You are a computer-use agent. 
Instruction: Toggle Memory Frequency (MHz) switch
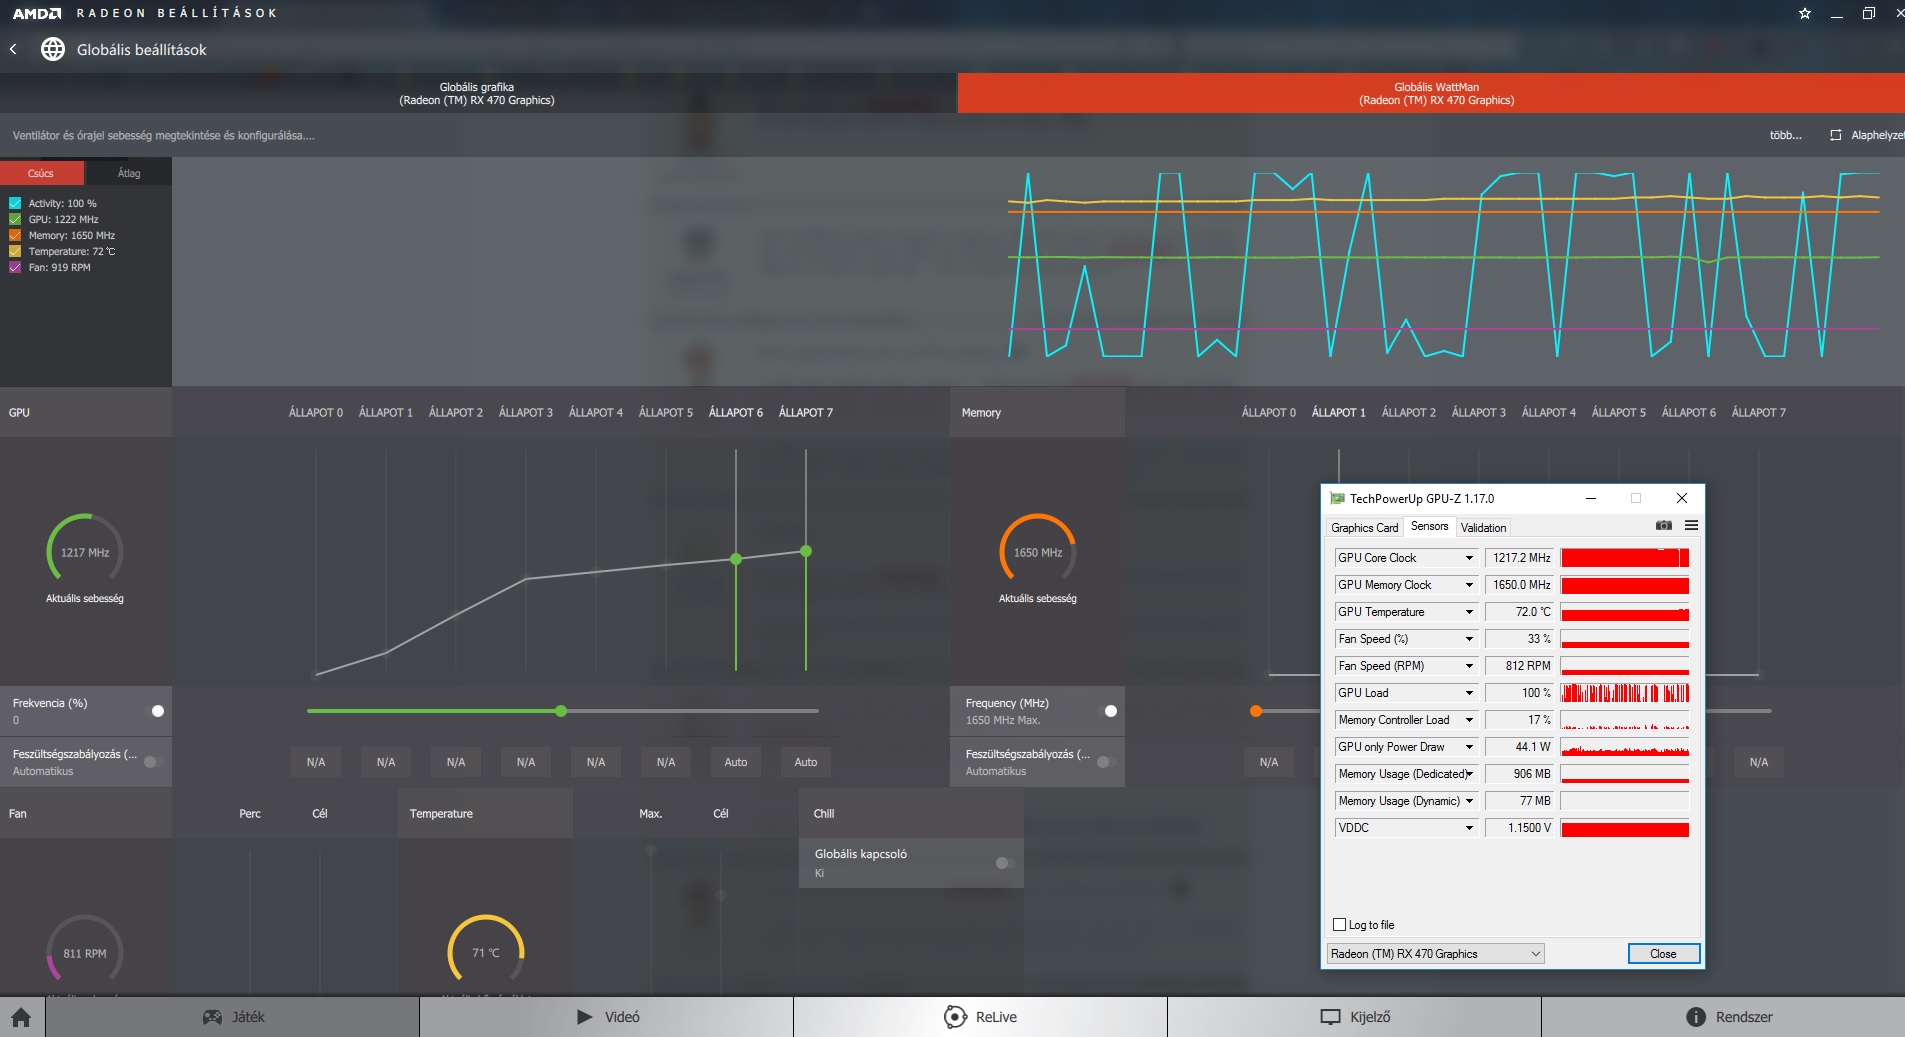pos(1109,711)
